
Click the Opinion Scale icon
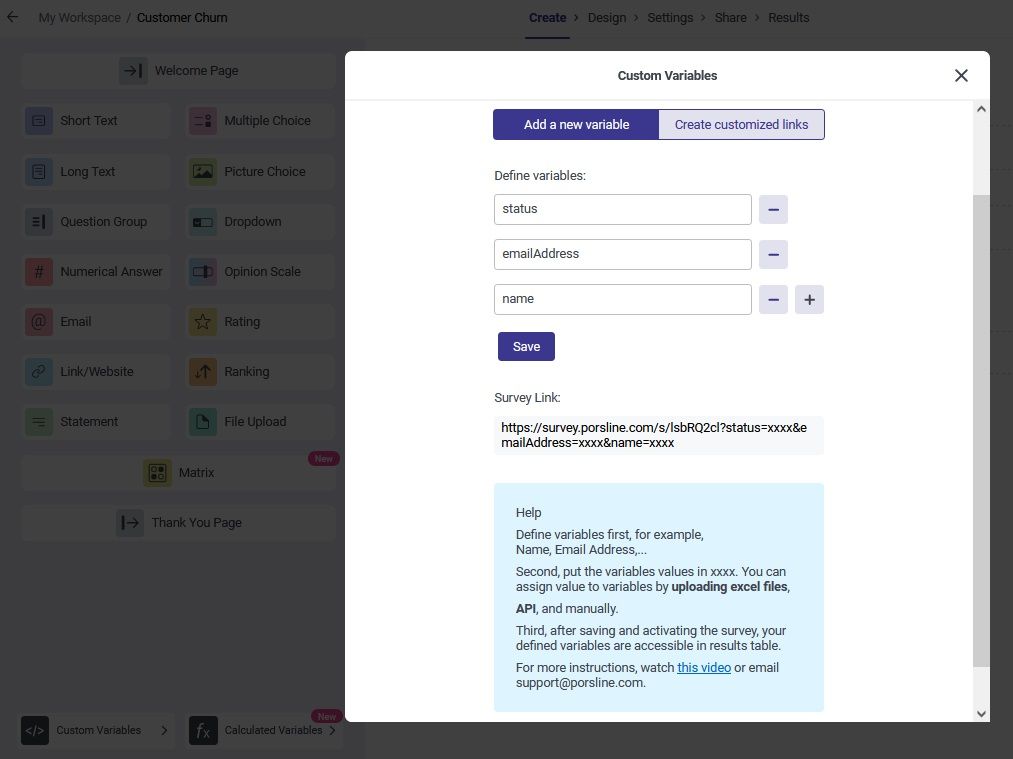[203, 272]
